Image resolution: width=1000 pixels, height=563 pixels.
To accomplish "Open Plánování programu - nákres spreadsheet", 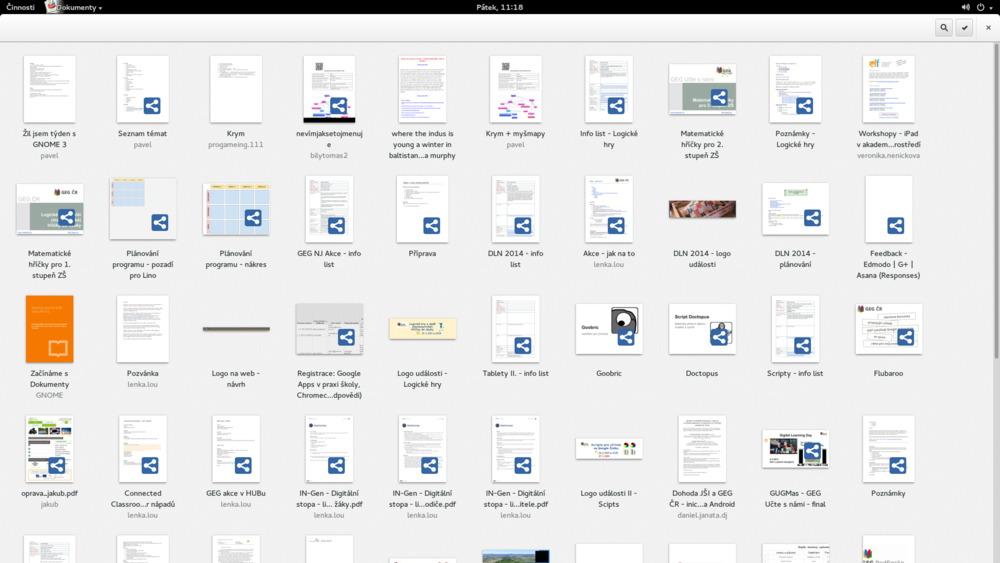I will pyautogui.click(x=236, y=209).
